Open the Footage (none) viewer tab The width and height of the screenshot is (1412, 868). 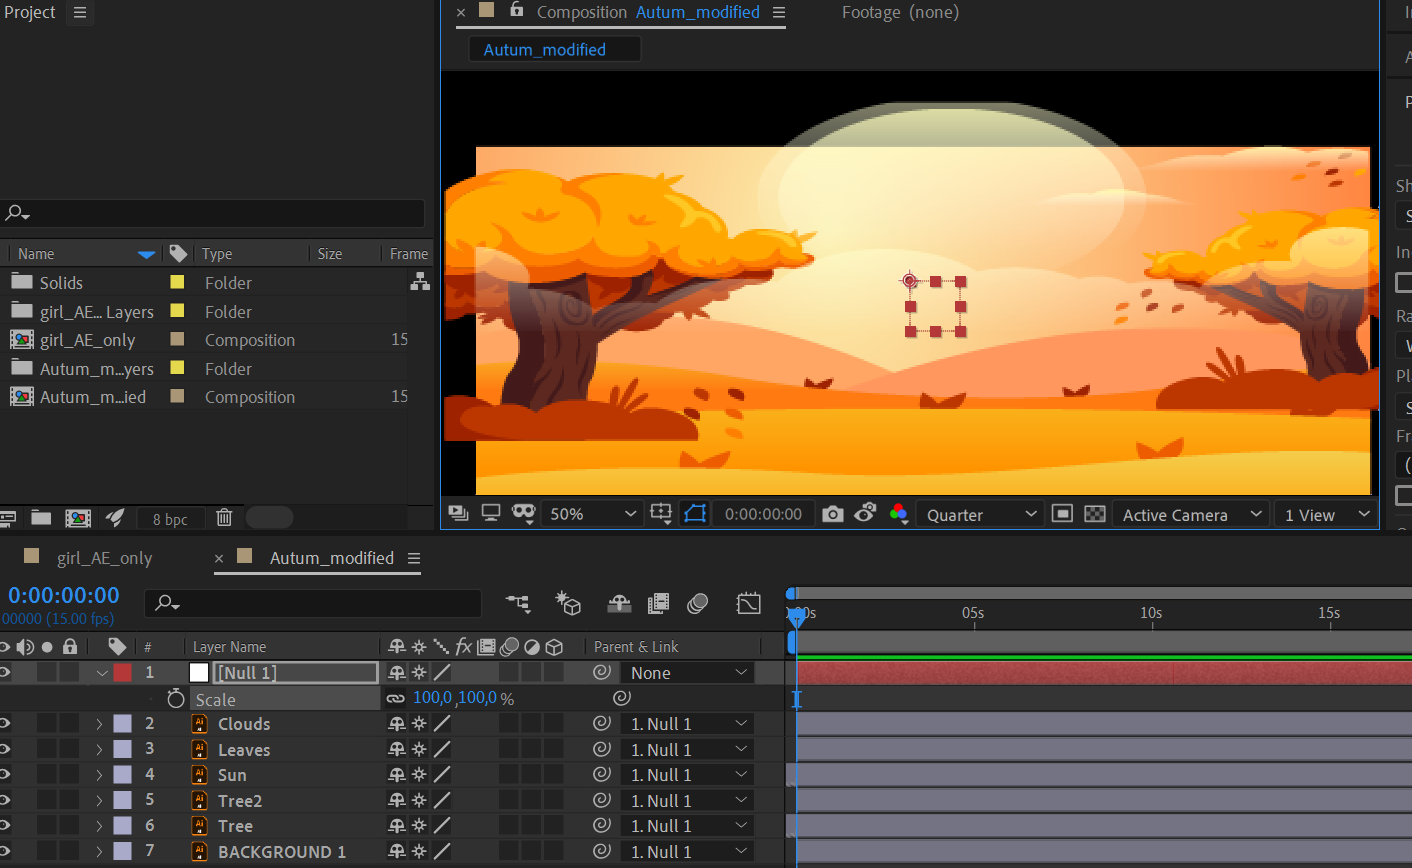(x=900, y=12)
